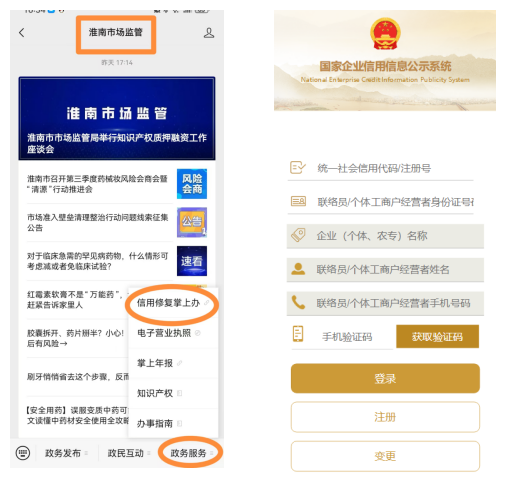Tap the back arrow icon
The image size is (509, 482).
point(22,33)
